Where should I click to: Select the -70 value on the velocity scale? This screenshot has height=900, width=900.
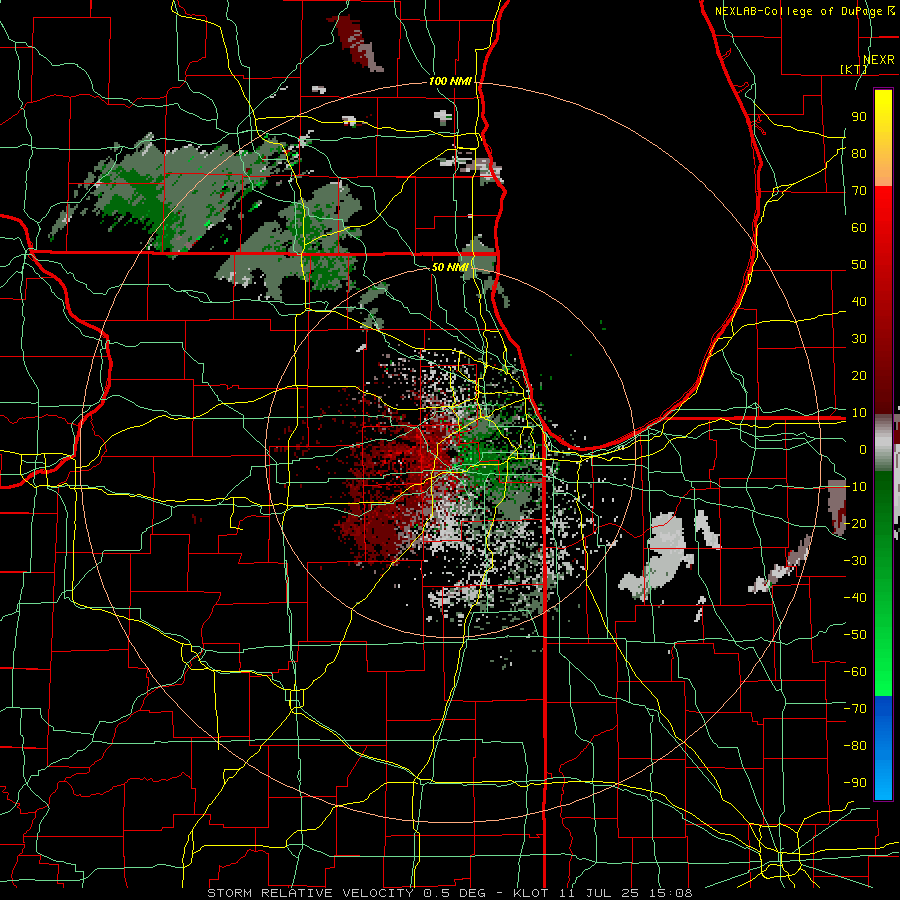point(856,708)
